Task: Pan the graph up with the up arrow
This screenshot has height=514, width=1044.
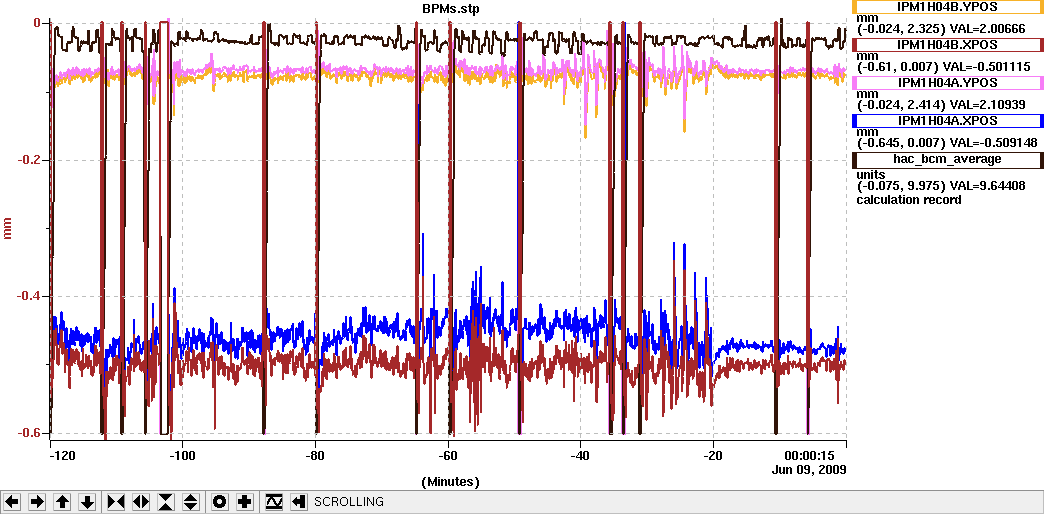Action: coord(62,502)
